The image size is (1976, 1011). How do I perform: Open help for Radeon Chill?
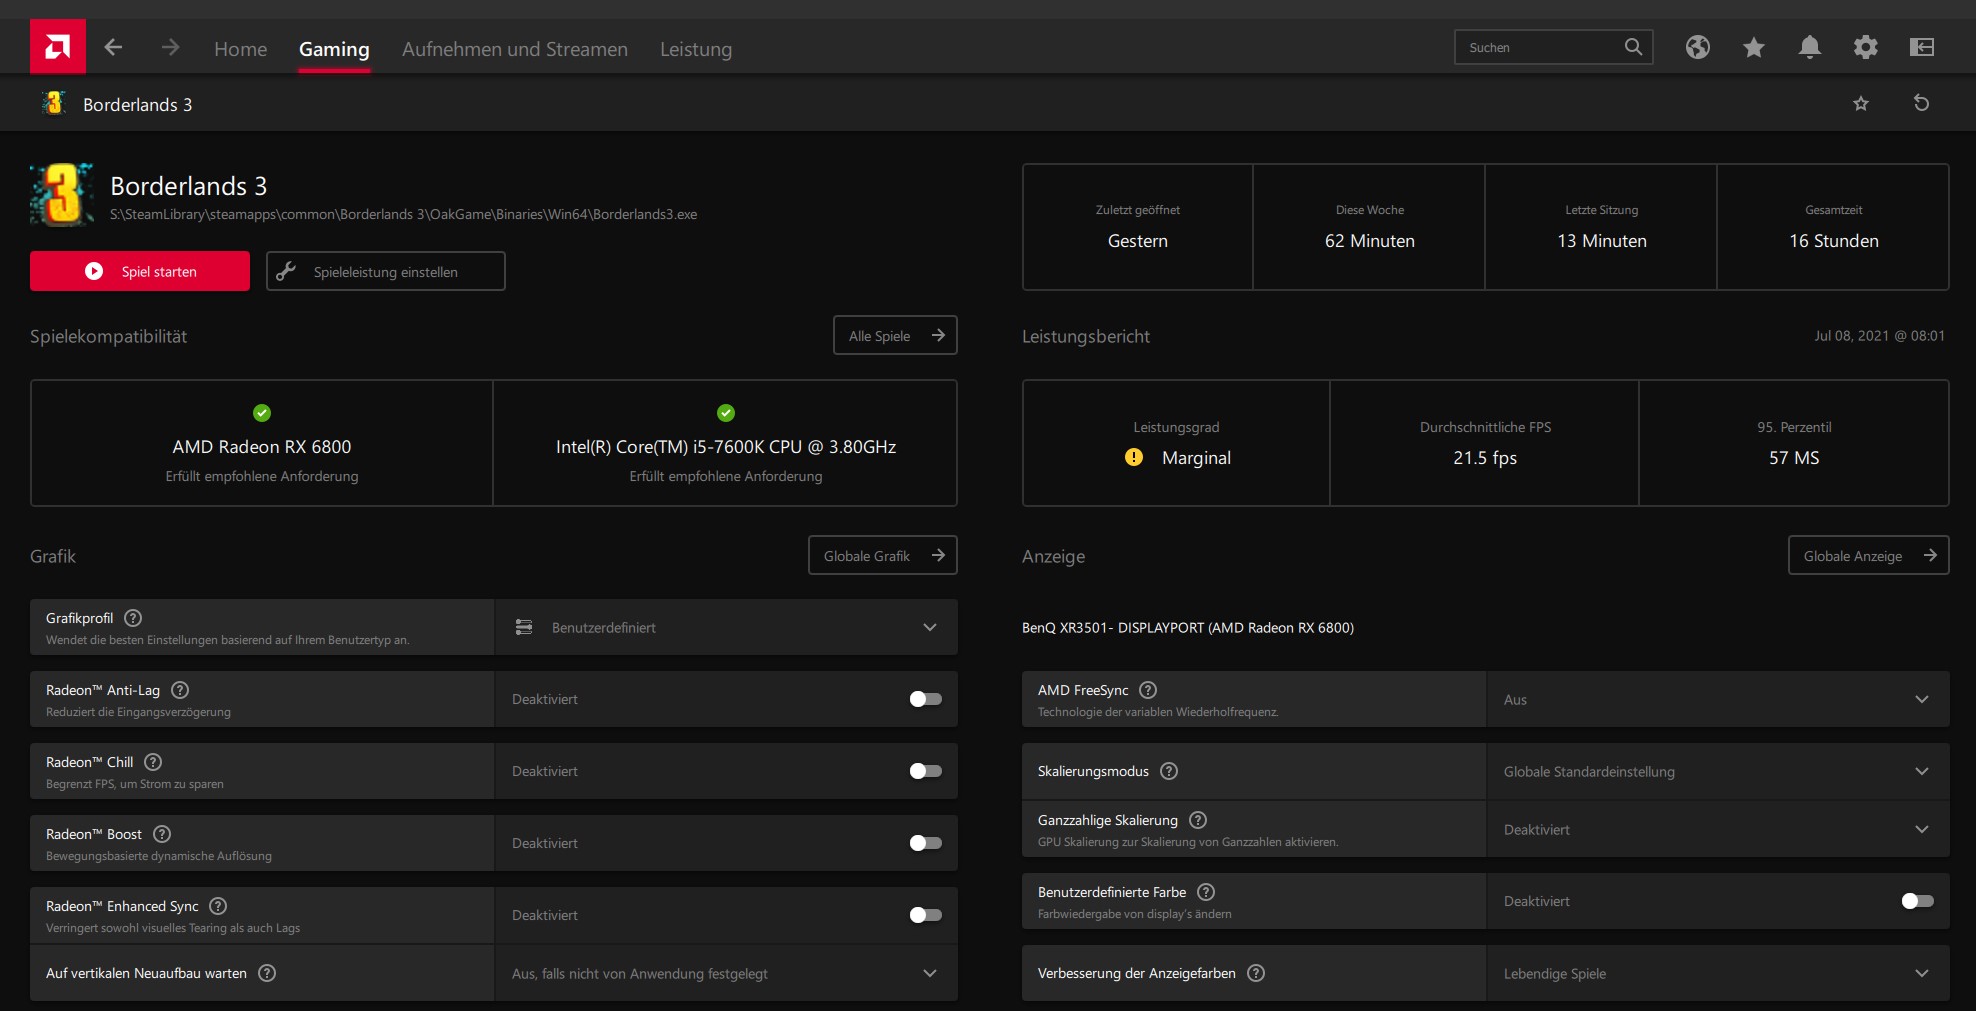(x=153, y=762)
